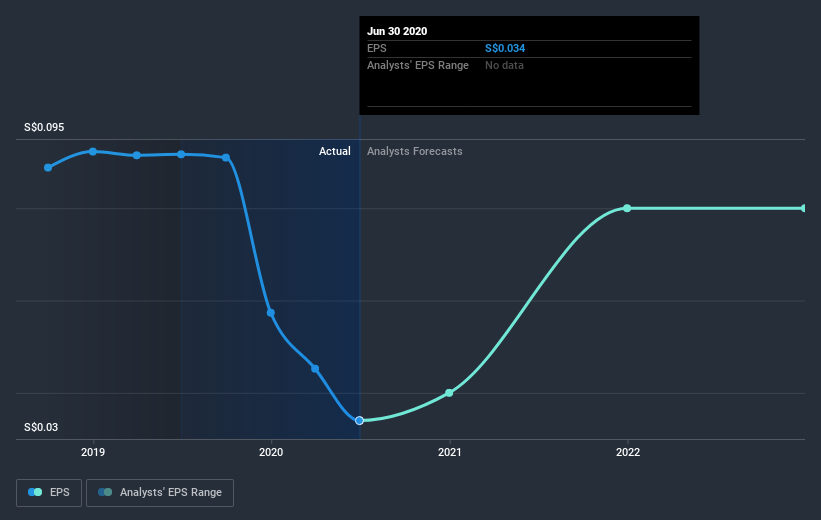Screen dimensions: 821x520
Task: Click the No data text in tooltip
Action: click(x=504, y=65)
